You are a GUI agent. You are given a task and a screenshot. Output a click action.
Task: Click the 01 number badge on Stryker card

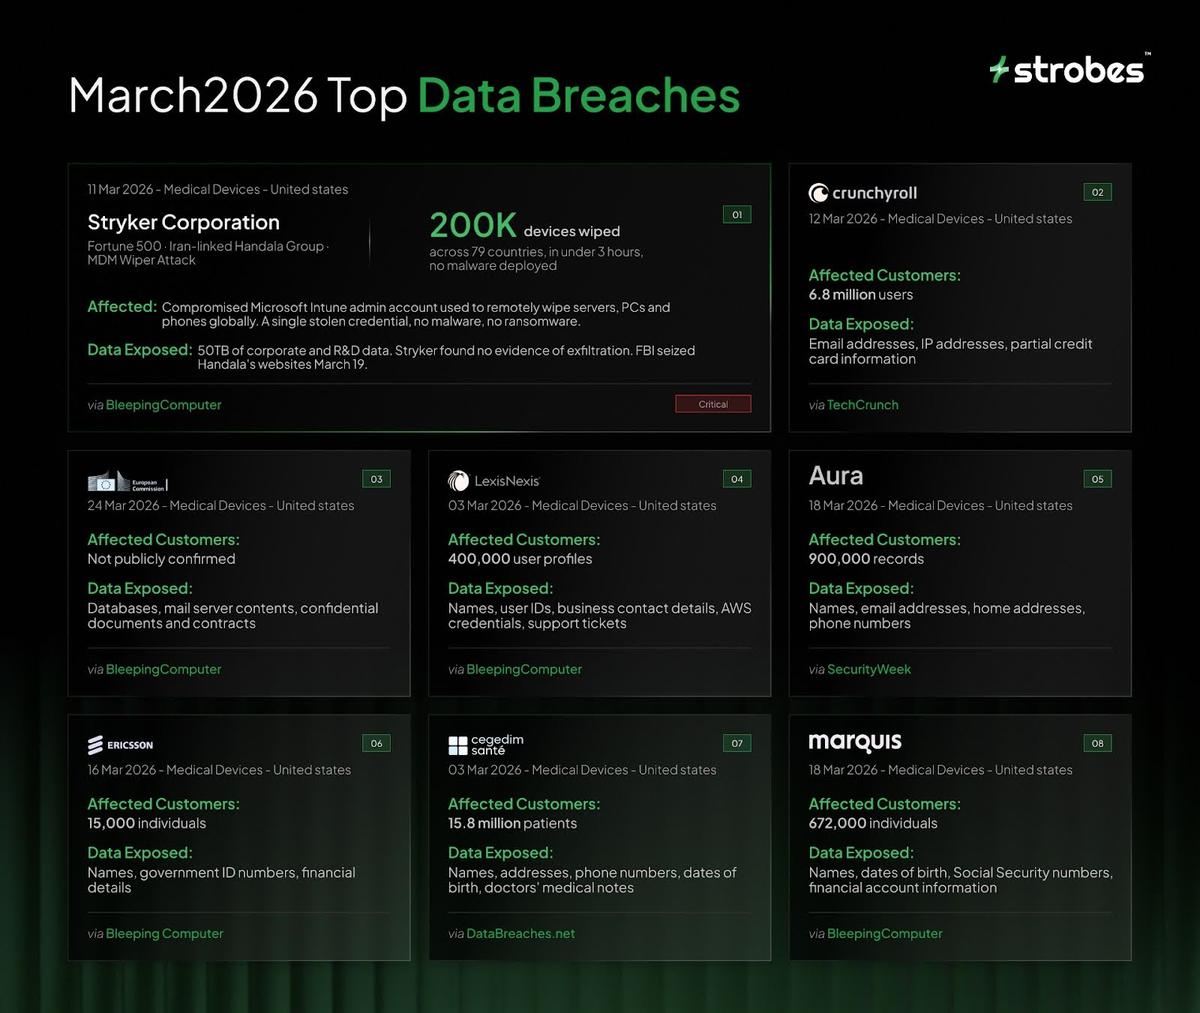pyautogui.click(x=737, y=214)
